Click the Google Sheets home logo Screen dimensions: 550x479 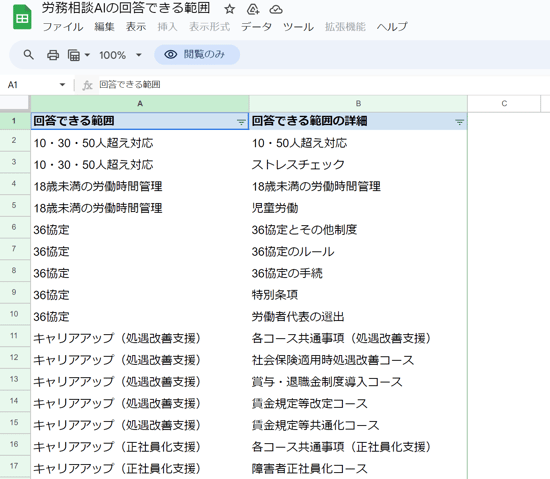pyautogui.click(x=22, y=17)
